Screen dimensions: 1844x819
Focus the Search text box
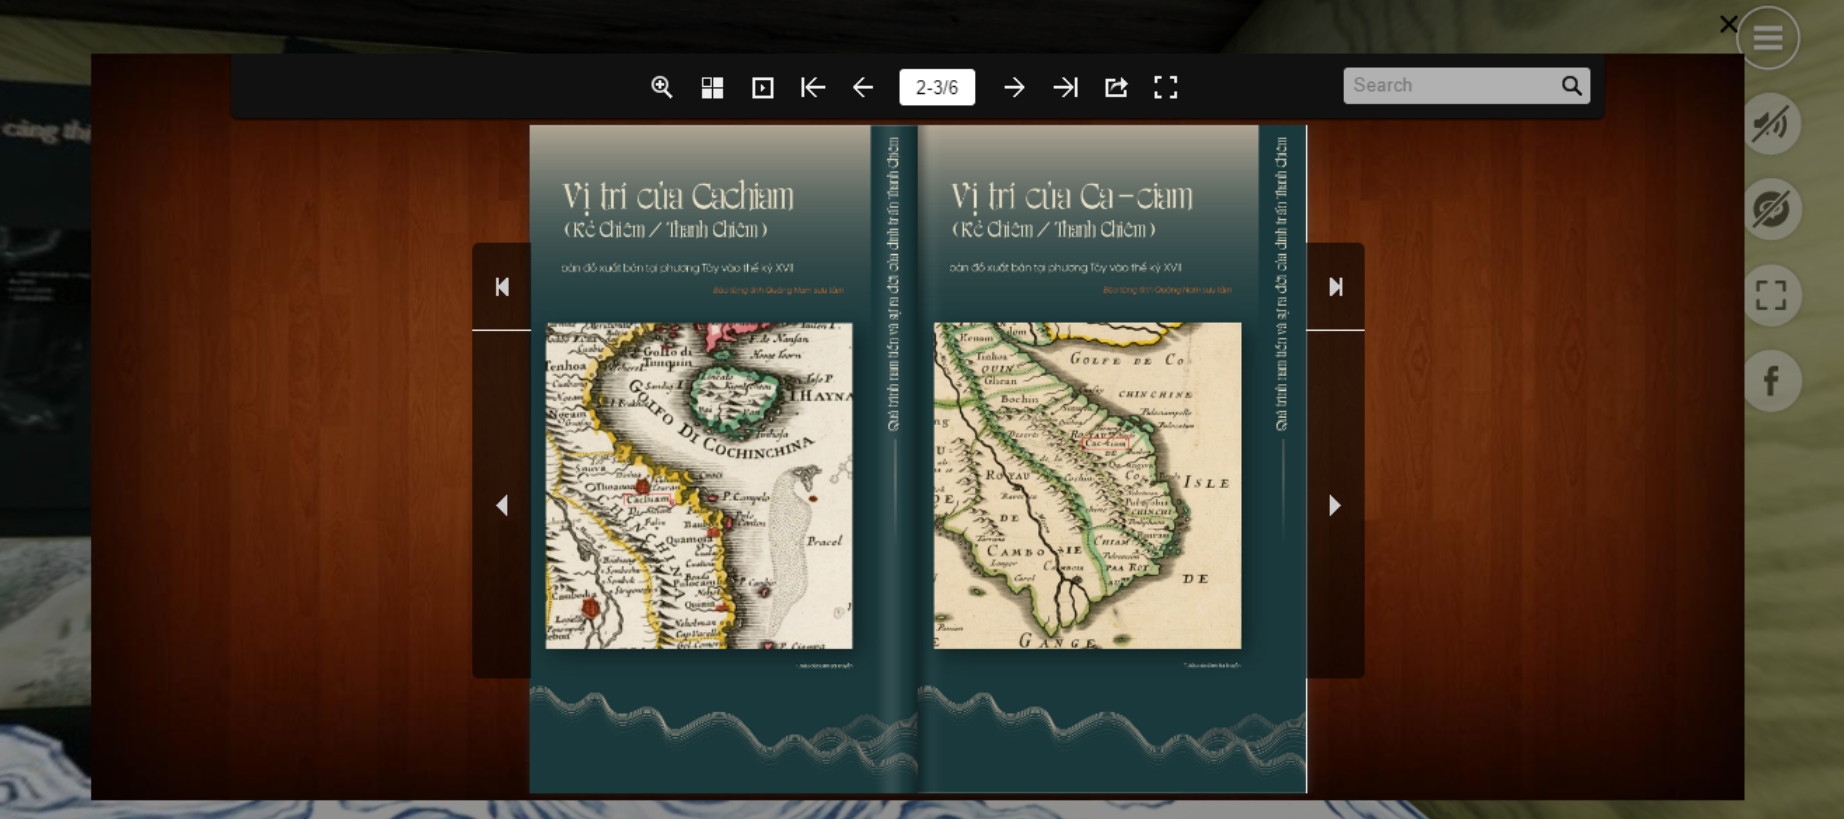[x=1450, y=86]
